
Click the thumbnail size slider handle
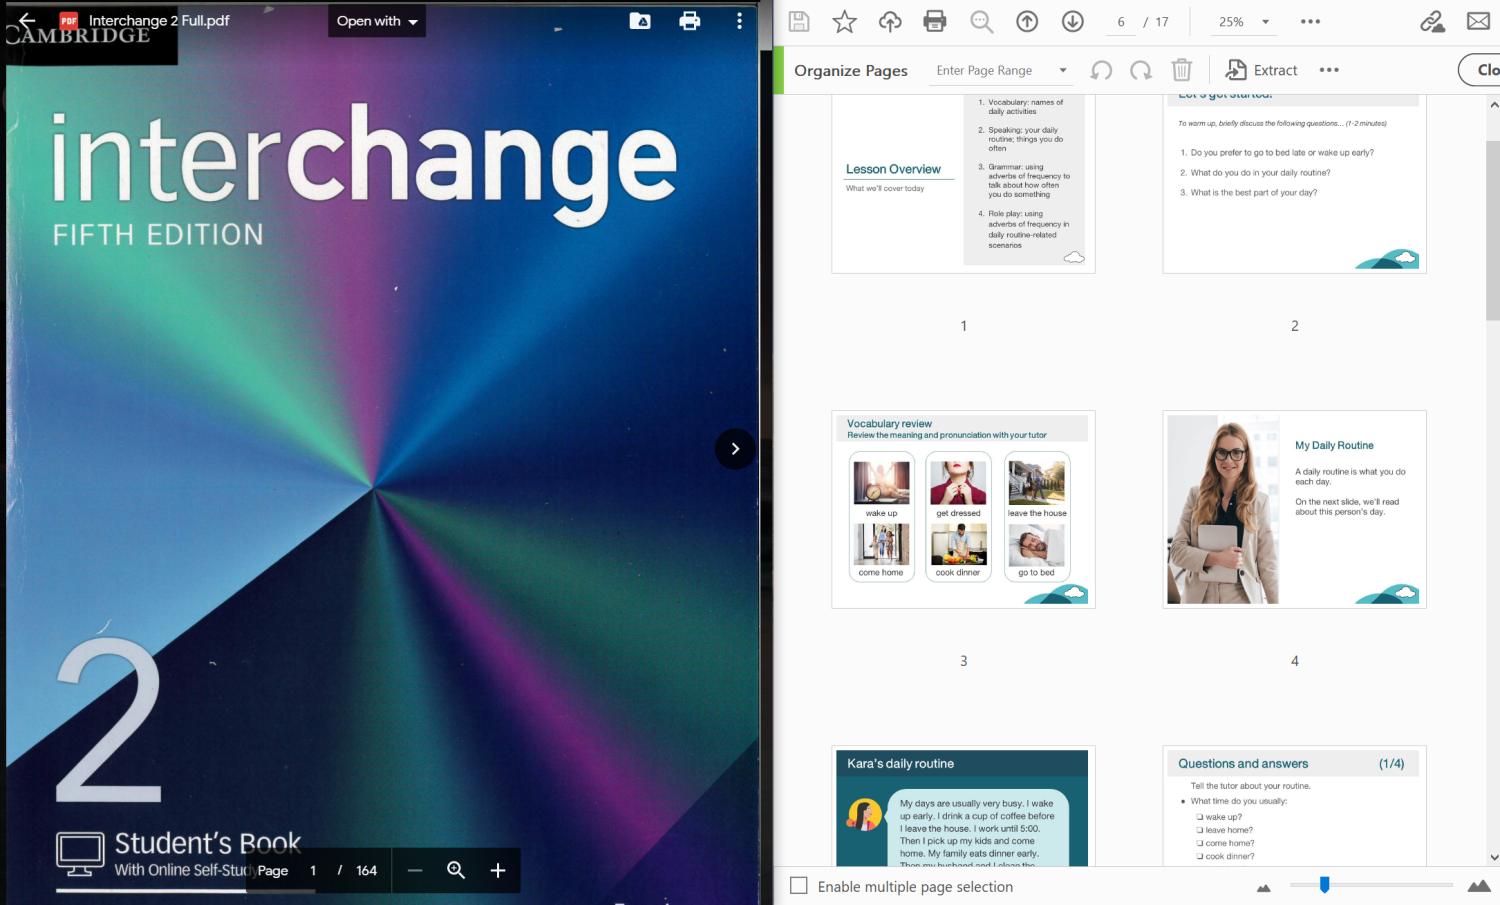pyautogui.click(x=1324, y=885)
